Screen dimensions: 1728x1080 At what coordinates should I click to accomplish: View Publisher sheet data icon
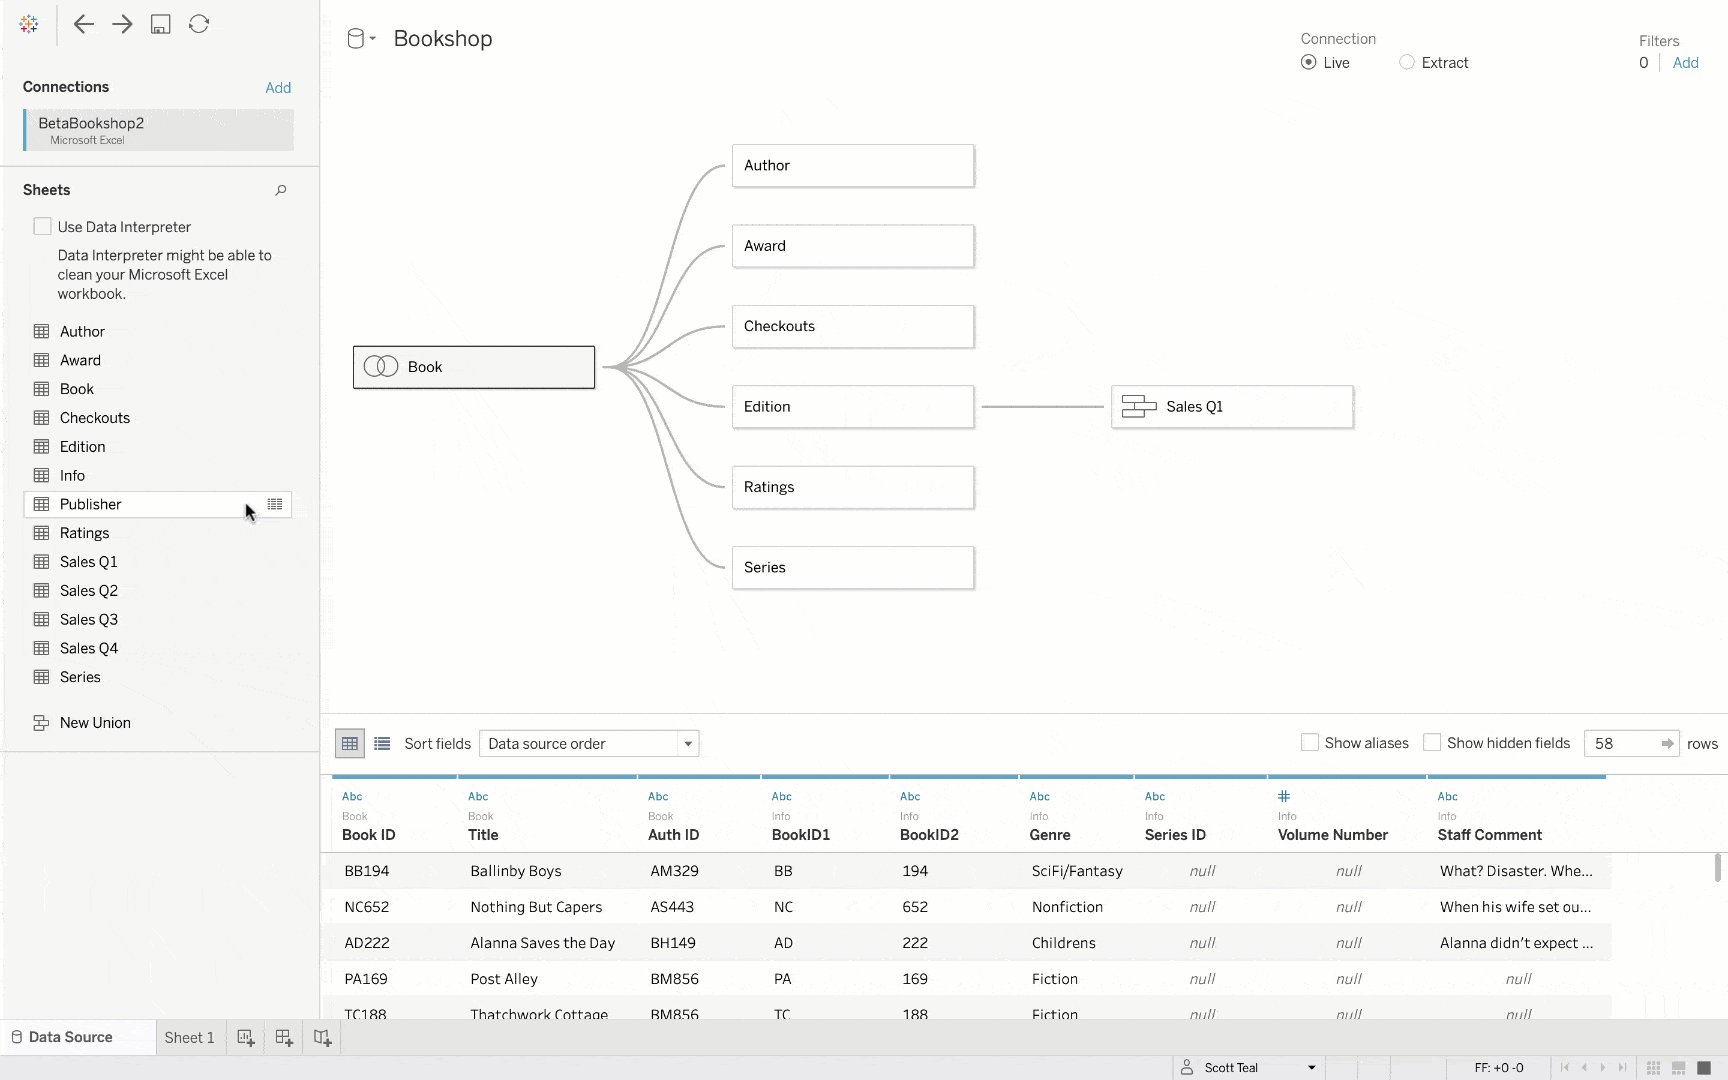click(275, 504)
